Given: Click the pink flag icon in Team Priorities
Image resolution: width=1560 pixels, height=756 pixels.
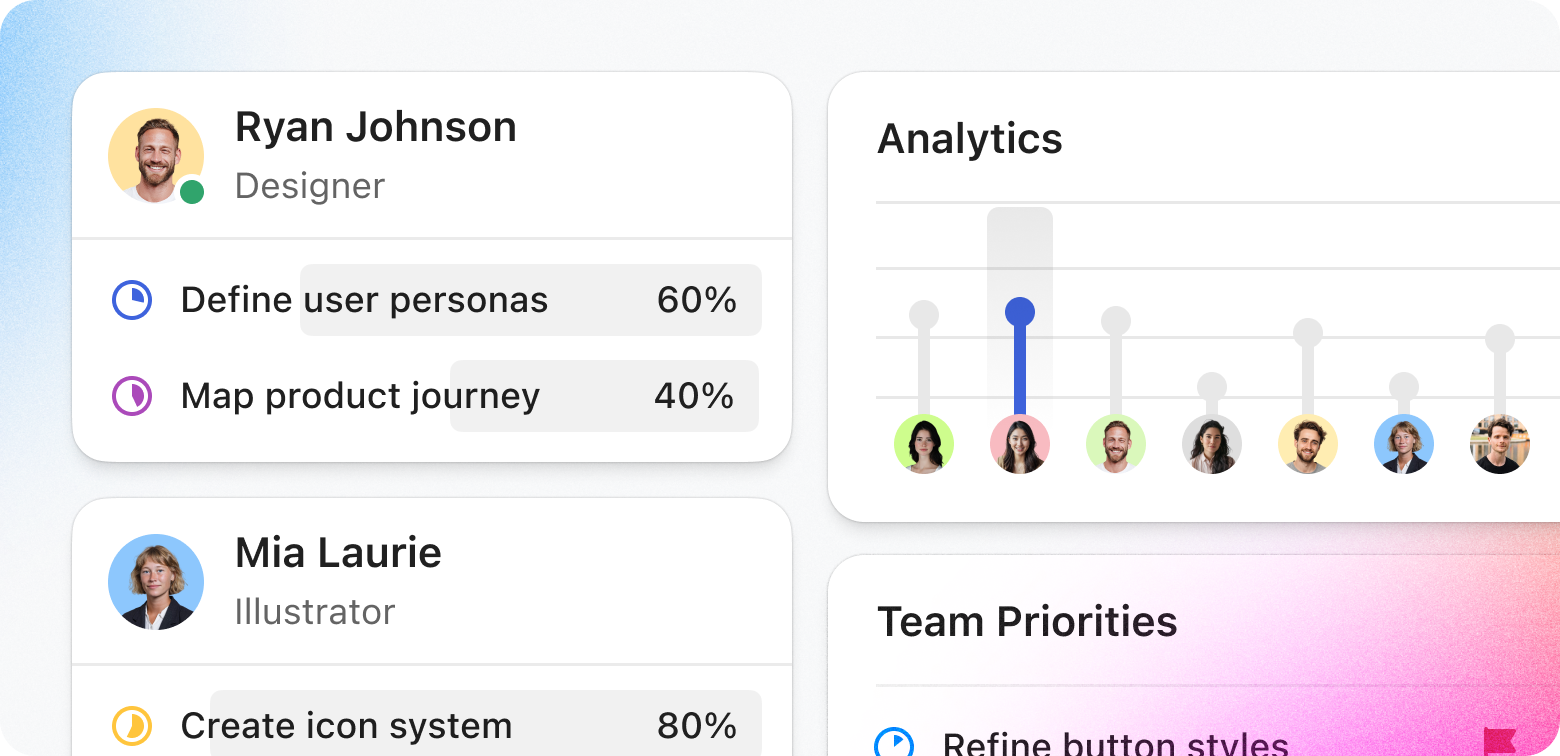Looking at the screenshot, I should [x=1499, y=741].
